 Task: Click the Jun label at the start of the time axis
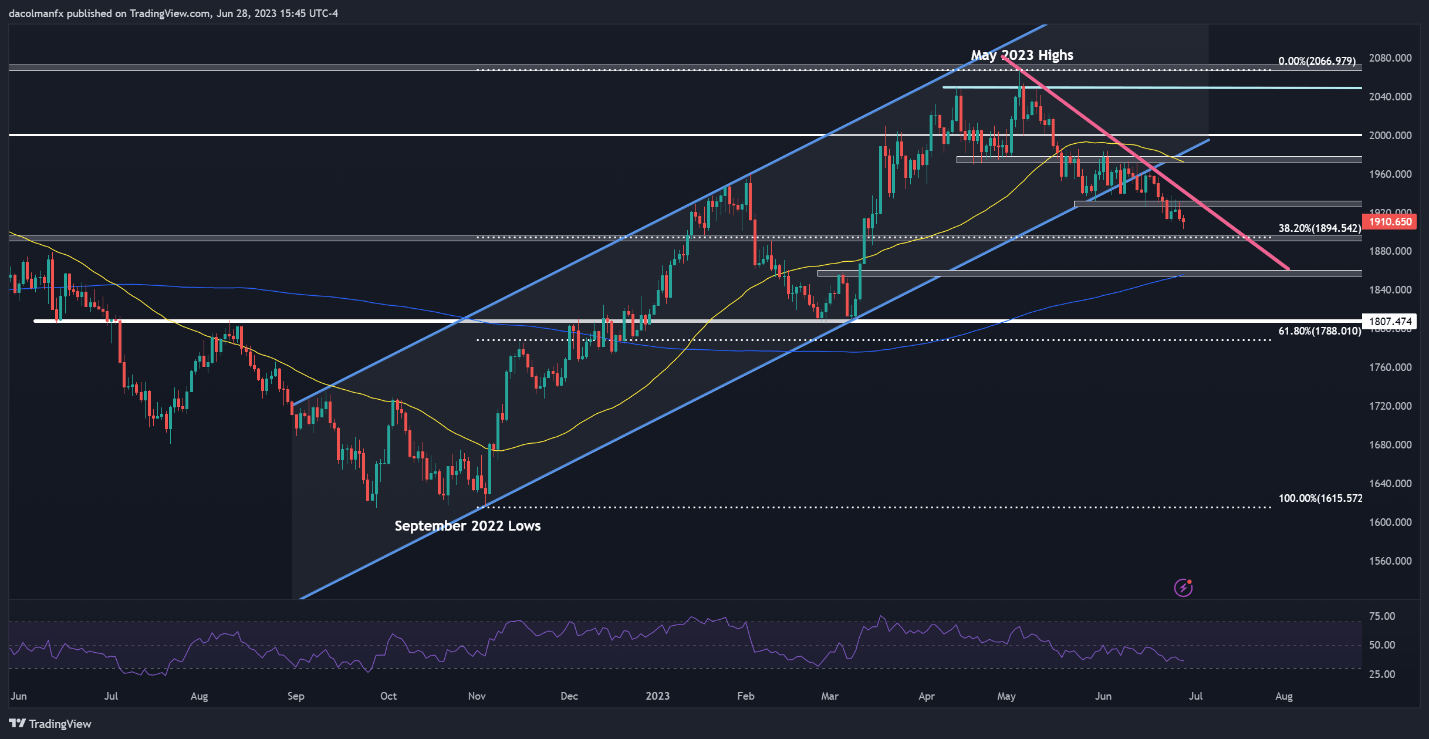pyautogui.click(x=18, y=695)
